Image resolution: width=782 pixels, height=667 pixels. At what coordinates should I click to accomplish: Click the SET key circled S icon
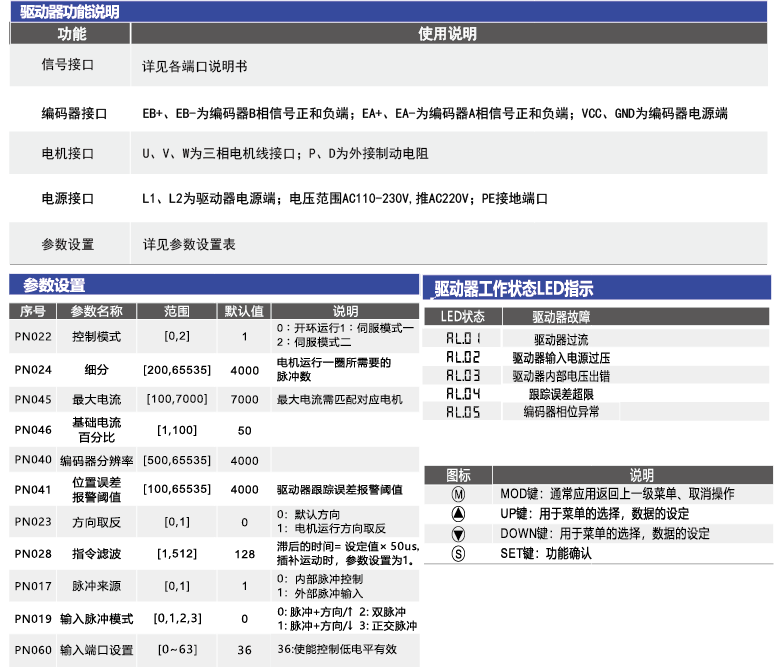(x=458, y=553)
